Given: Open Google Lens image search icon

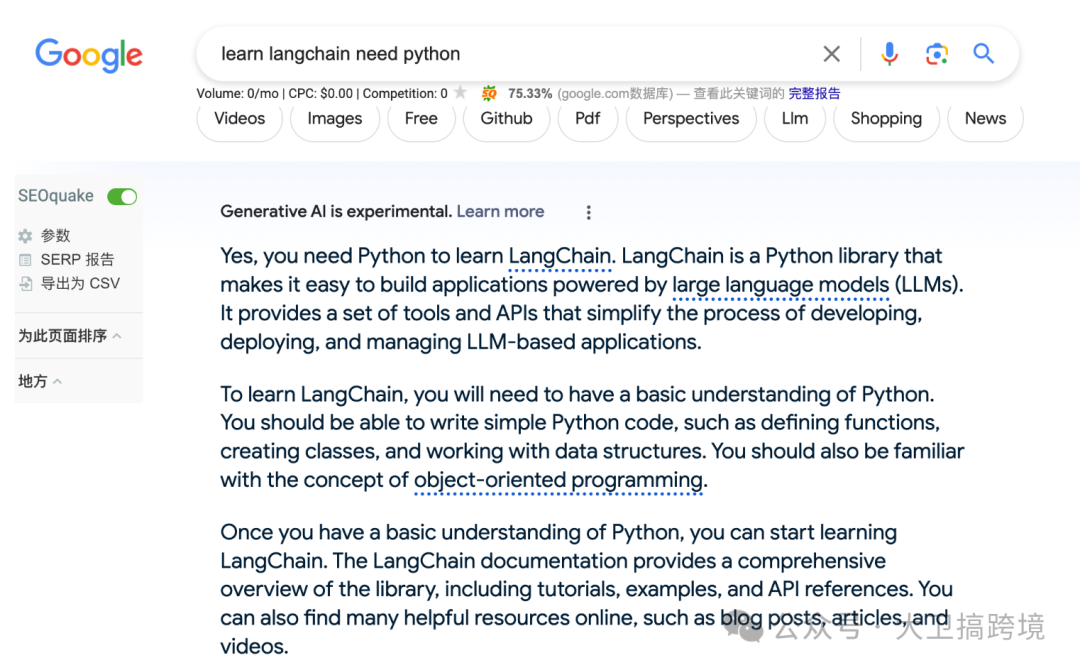Looking at the screenshot, I should pyautogui.click(x=937, y=54).
